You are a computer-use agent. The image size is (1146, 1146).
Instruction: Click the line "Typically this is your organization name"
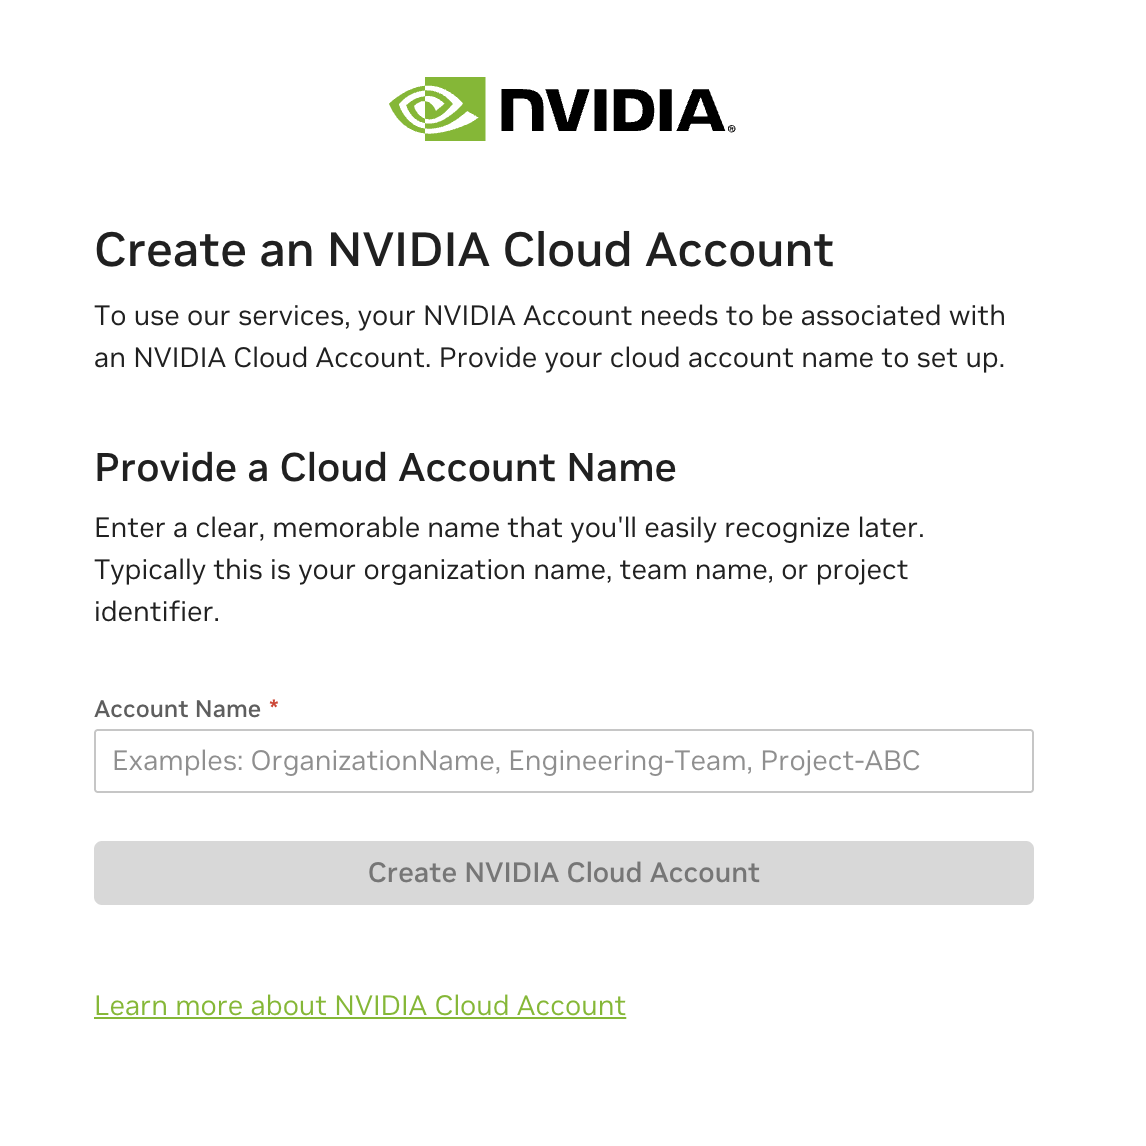[x=501, y=570]
